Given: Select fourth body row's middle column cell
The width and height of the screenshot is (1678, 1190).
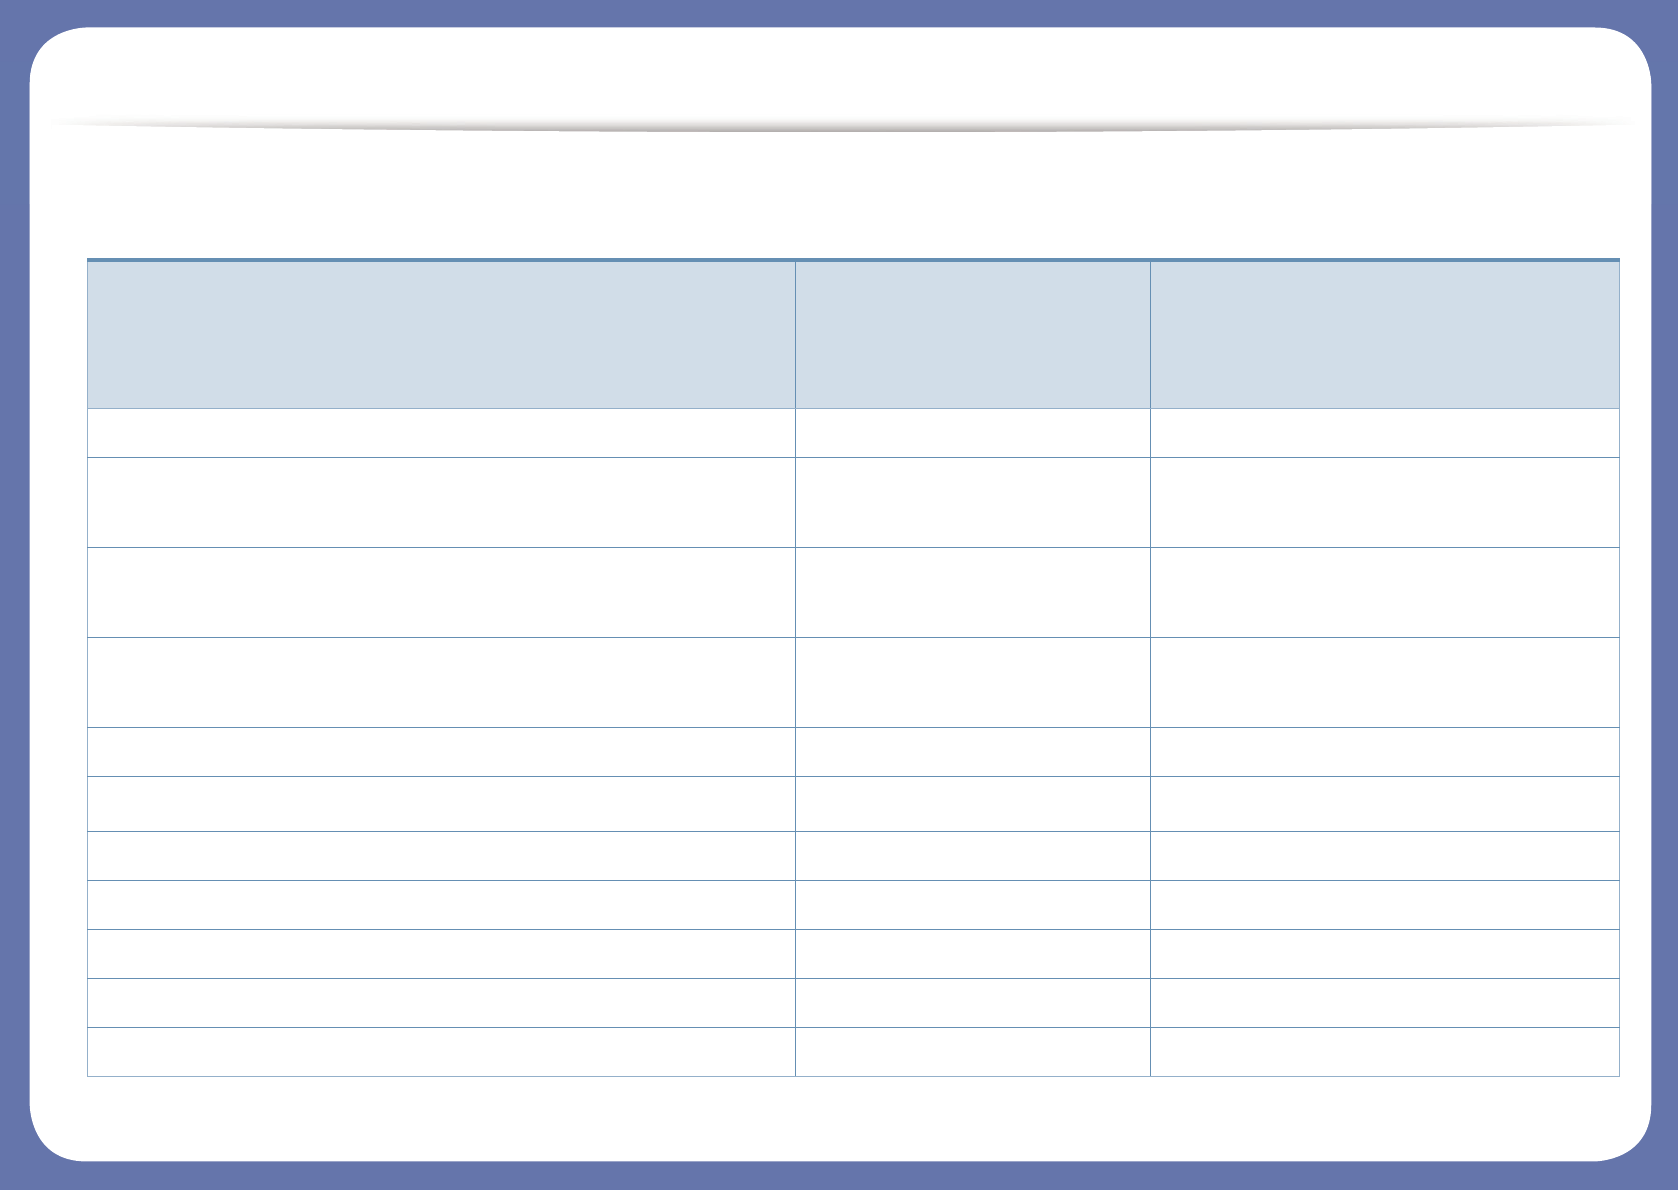Looking at the screenshot, I should click(973, 682).
